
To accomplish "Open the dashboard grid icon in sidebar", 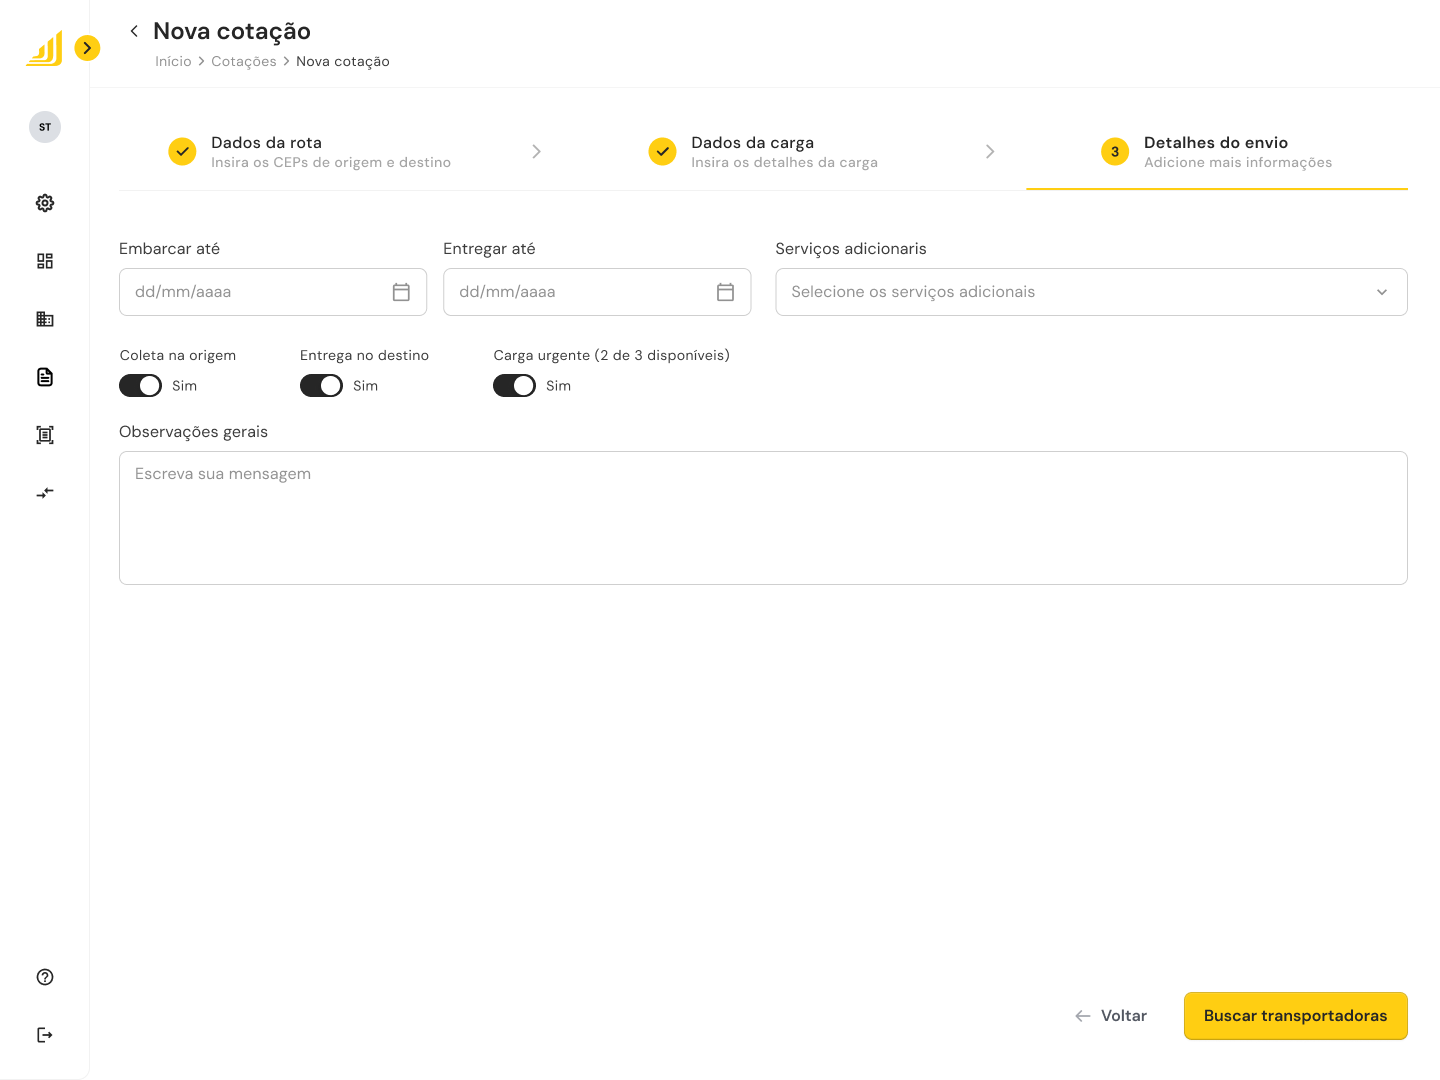I will (45, 261).
